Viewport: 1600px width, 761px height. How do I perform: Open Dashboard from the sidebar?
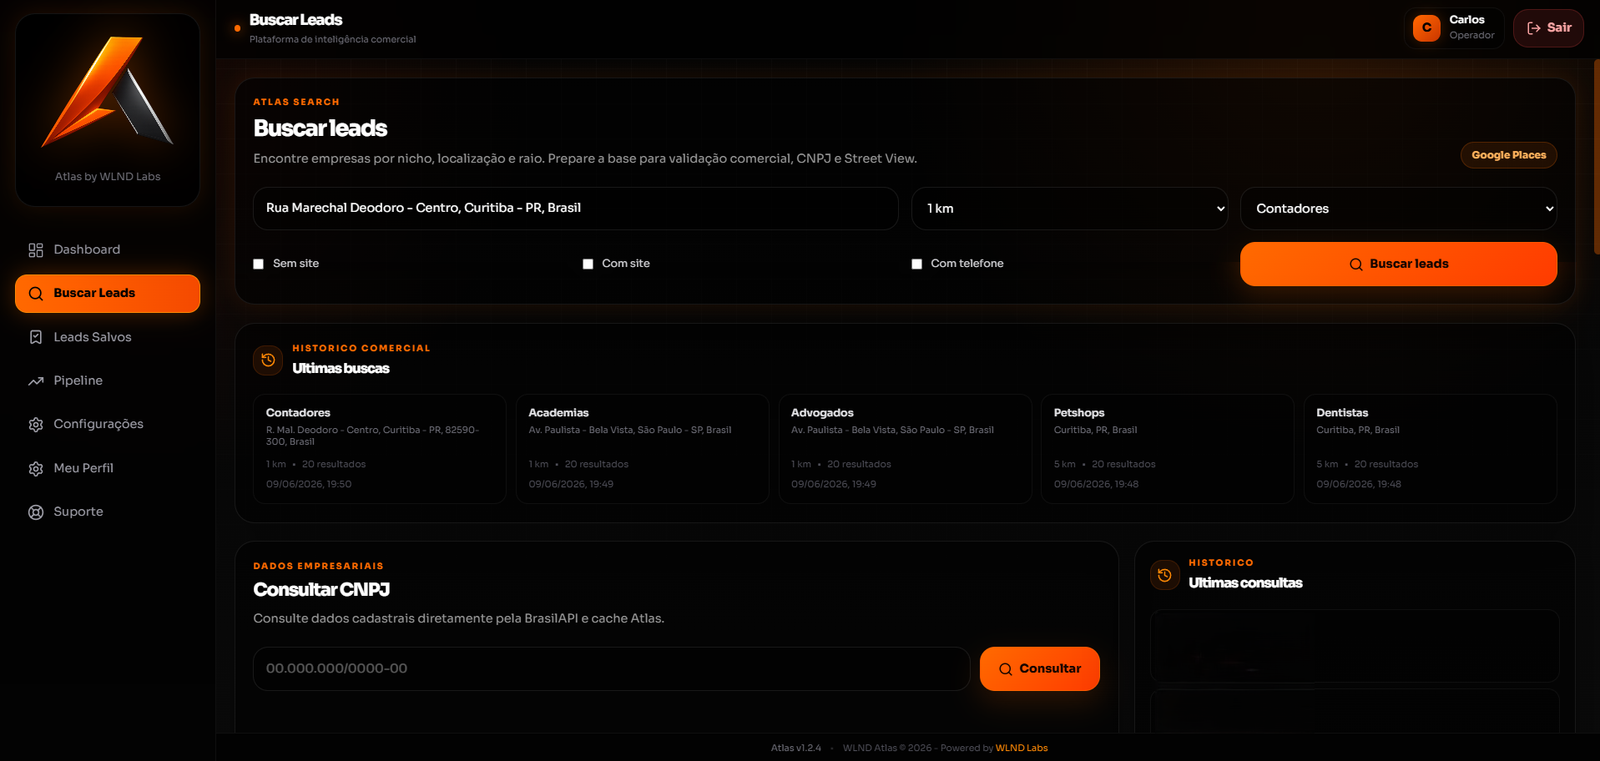[107, 250]
